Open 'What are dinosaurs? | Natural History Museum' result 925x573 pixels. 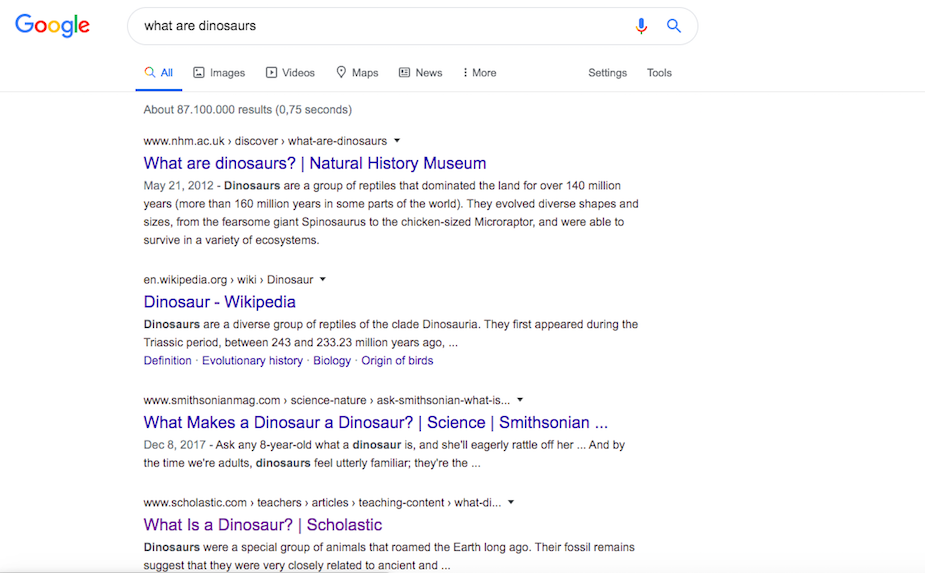click(314, 163)
